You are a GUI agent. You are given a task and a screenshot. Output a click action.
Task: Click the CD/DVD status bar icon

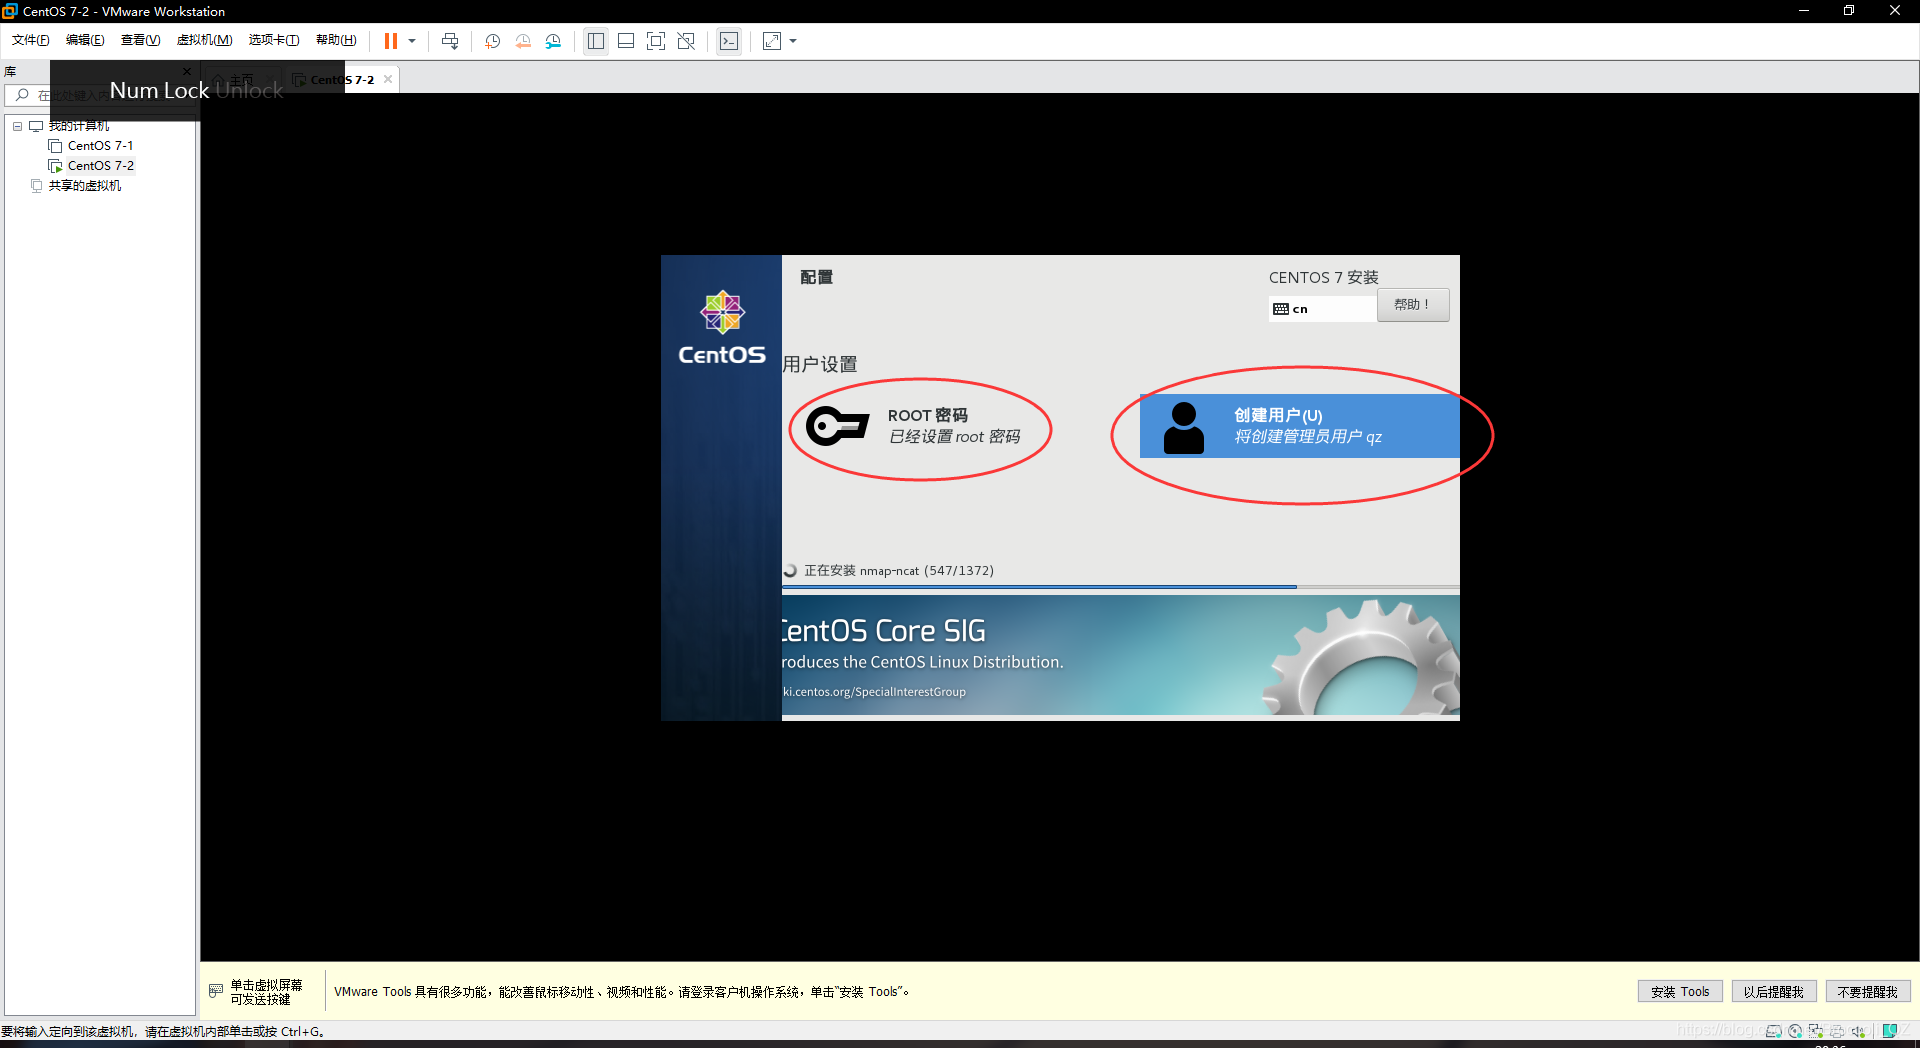pos(1795,1031)
